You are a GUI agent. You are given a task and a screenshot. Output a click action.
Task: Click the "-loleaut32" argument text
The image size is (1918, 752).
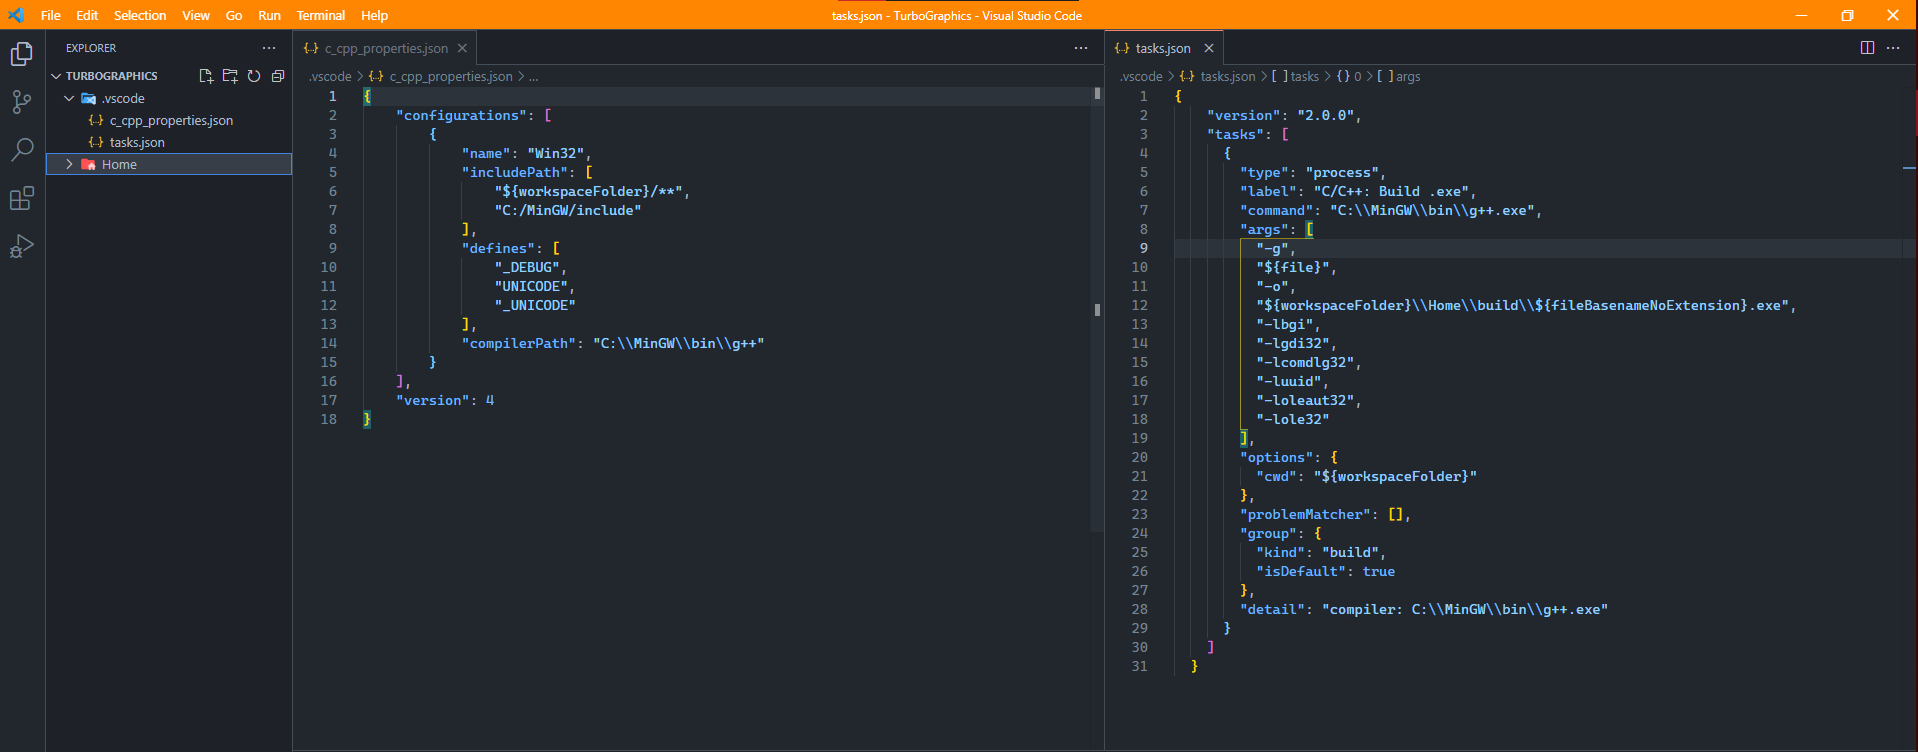(1304, 400)
